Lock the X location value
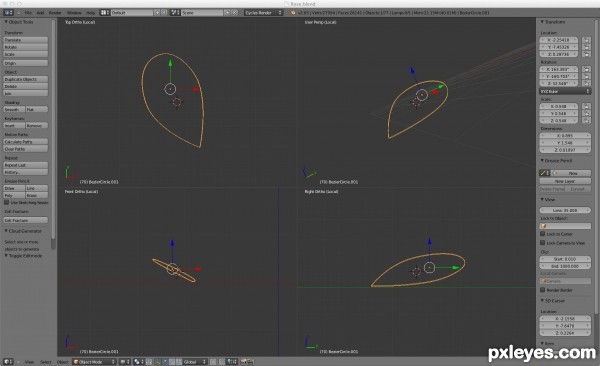Viewport: 600px width, 366px height. [586, 40]
